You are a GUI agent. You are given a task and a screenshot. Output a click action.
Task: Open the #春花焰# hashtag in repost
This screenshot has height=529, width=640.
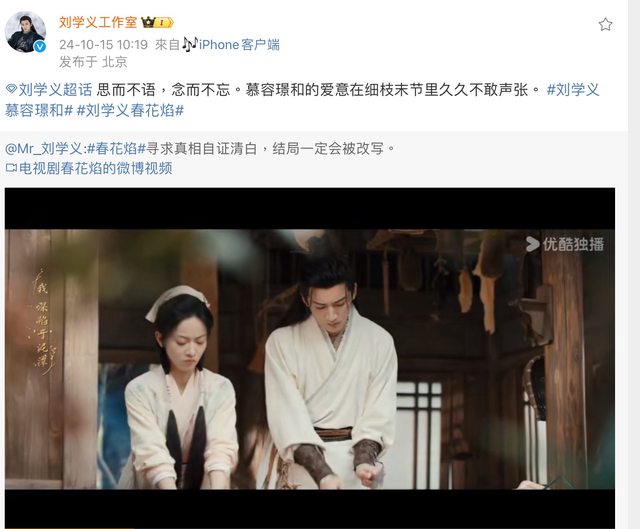click(x=116, y=149)
